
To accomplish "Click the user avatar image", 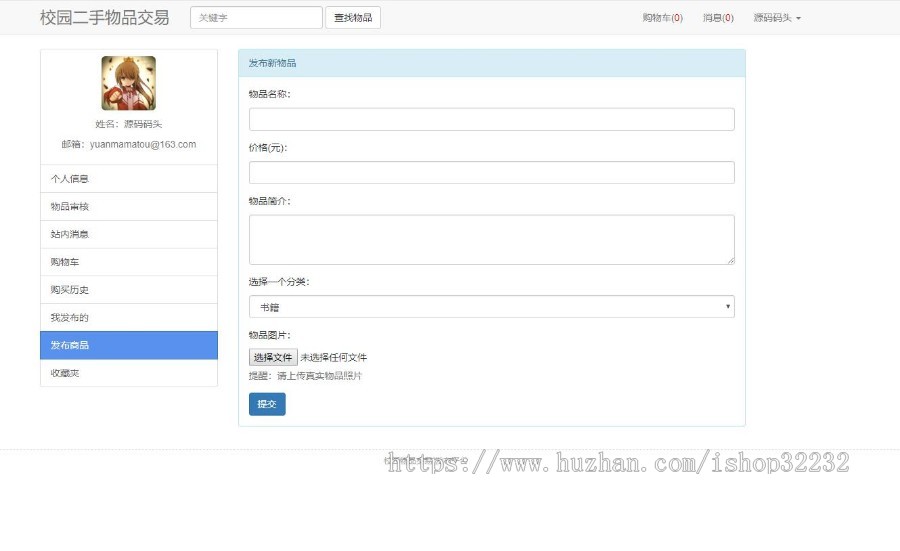I will click(129, 83).
